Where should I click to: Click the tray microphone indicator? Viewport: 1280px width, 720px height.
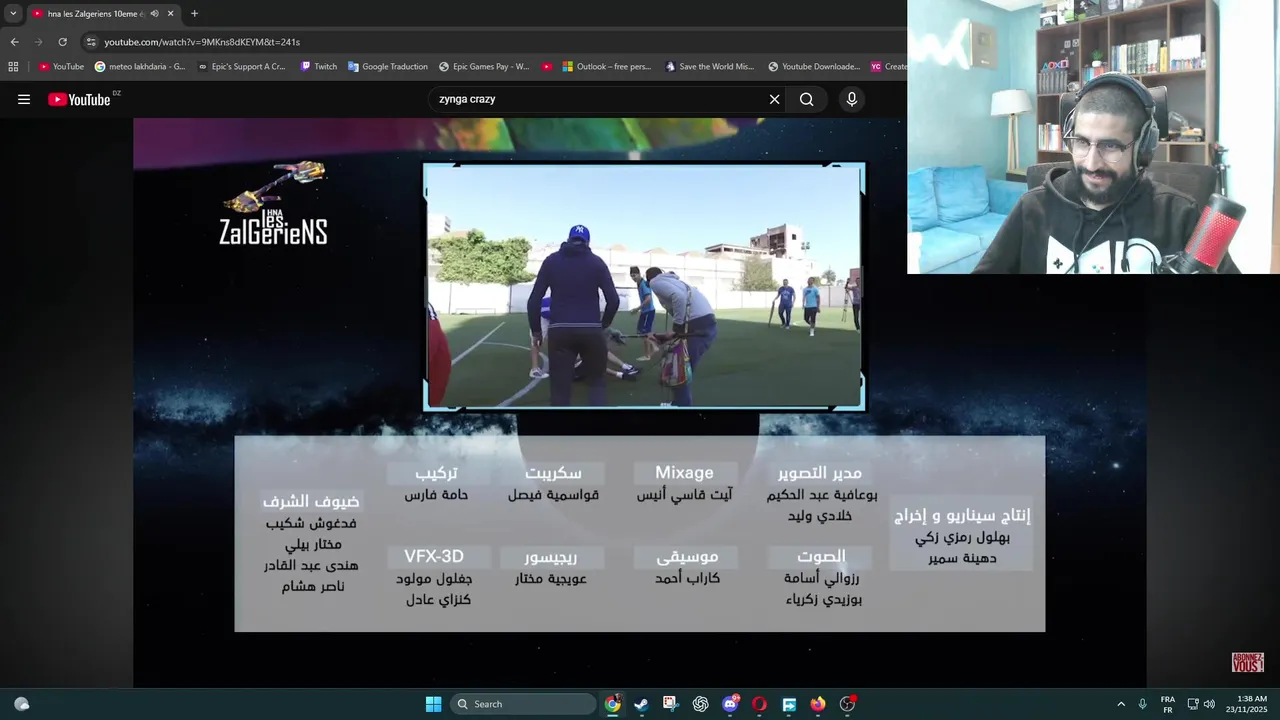tap(1142, 704)
